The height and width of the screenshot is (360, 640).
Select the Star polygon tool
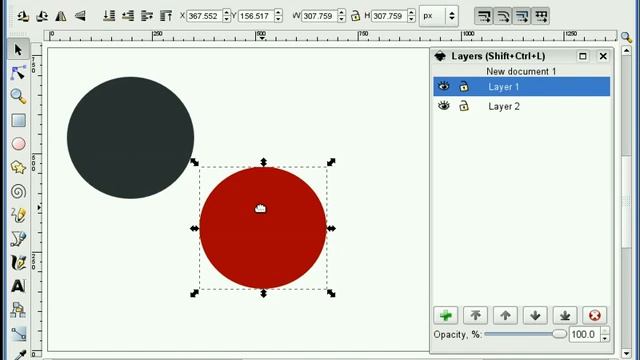[x=18, y=167]
